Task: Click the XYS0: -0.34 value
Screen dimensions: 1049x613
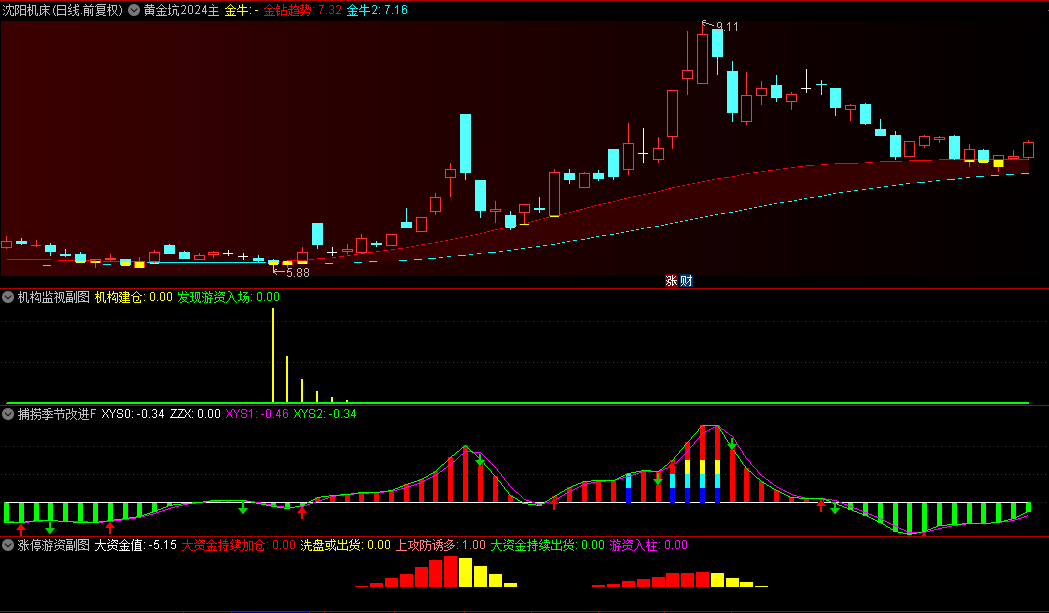Action: click(133, 414)
